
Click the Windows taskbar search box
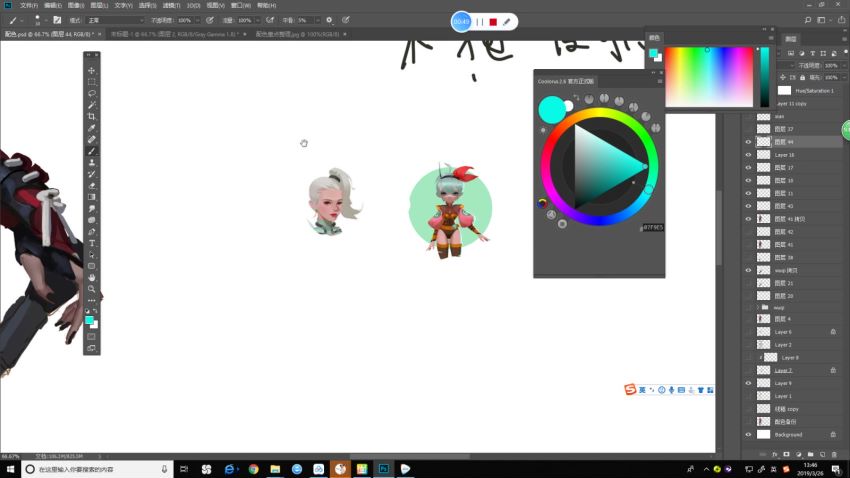pyautogui.click(x=98, y=469)
